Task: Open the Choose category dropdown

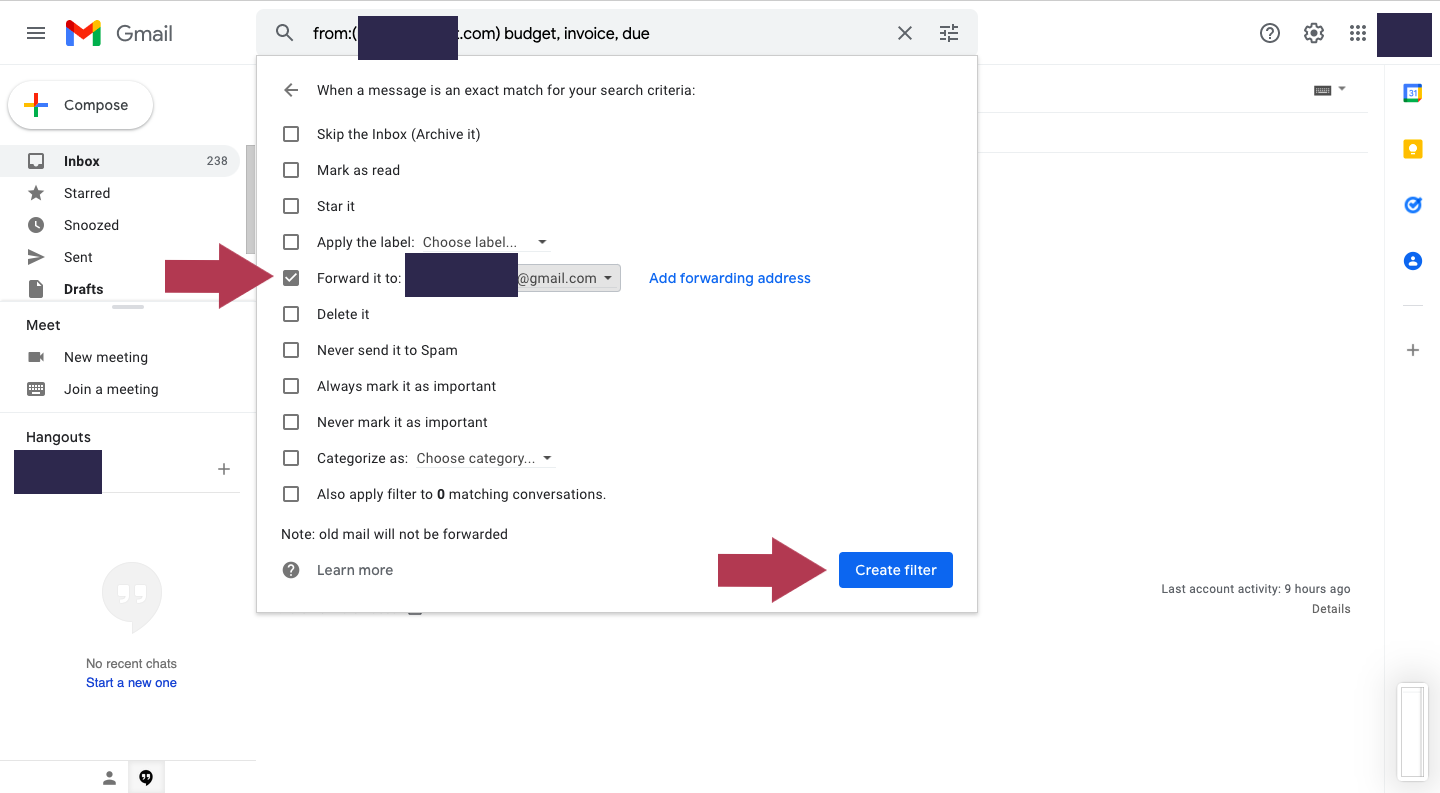Action: click(x=485, y=457)
